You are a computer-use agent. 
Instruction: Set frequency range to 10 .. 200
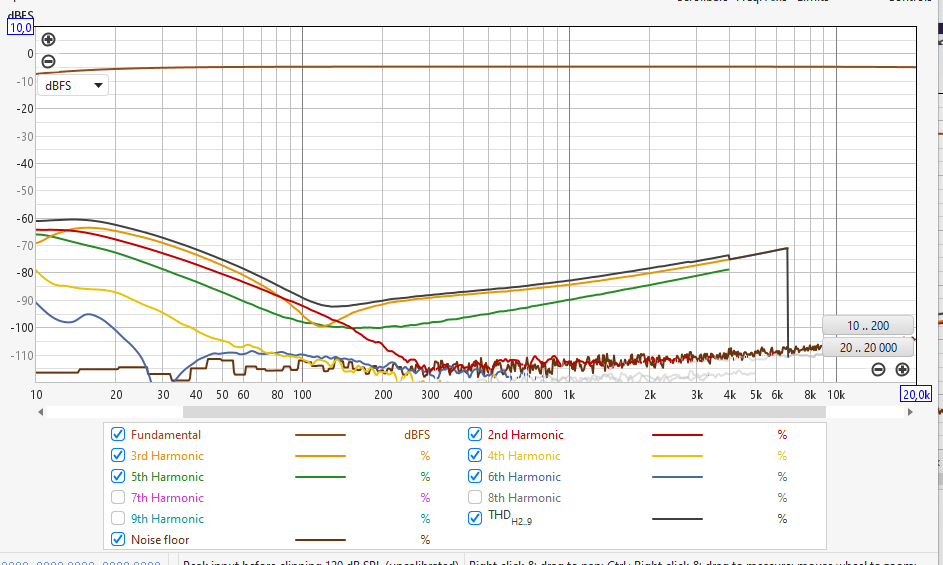[x=868, y=326]
